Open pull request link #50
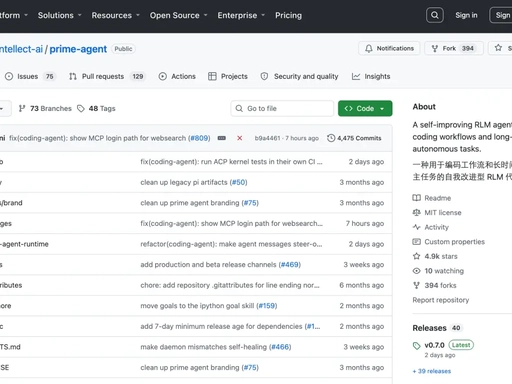The width and height of the screenshot is (512, 384). (238, 182)
